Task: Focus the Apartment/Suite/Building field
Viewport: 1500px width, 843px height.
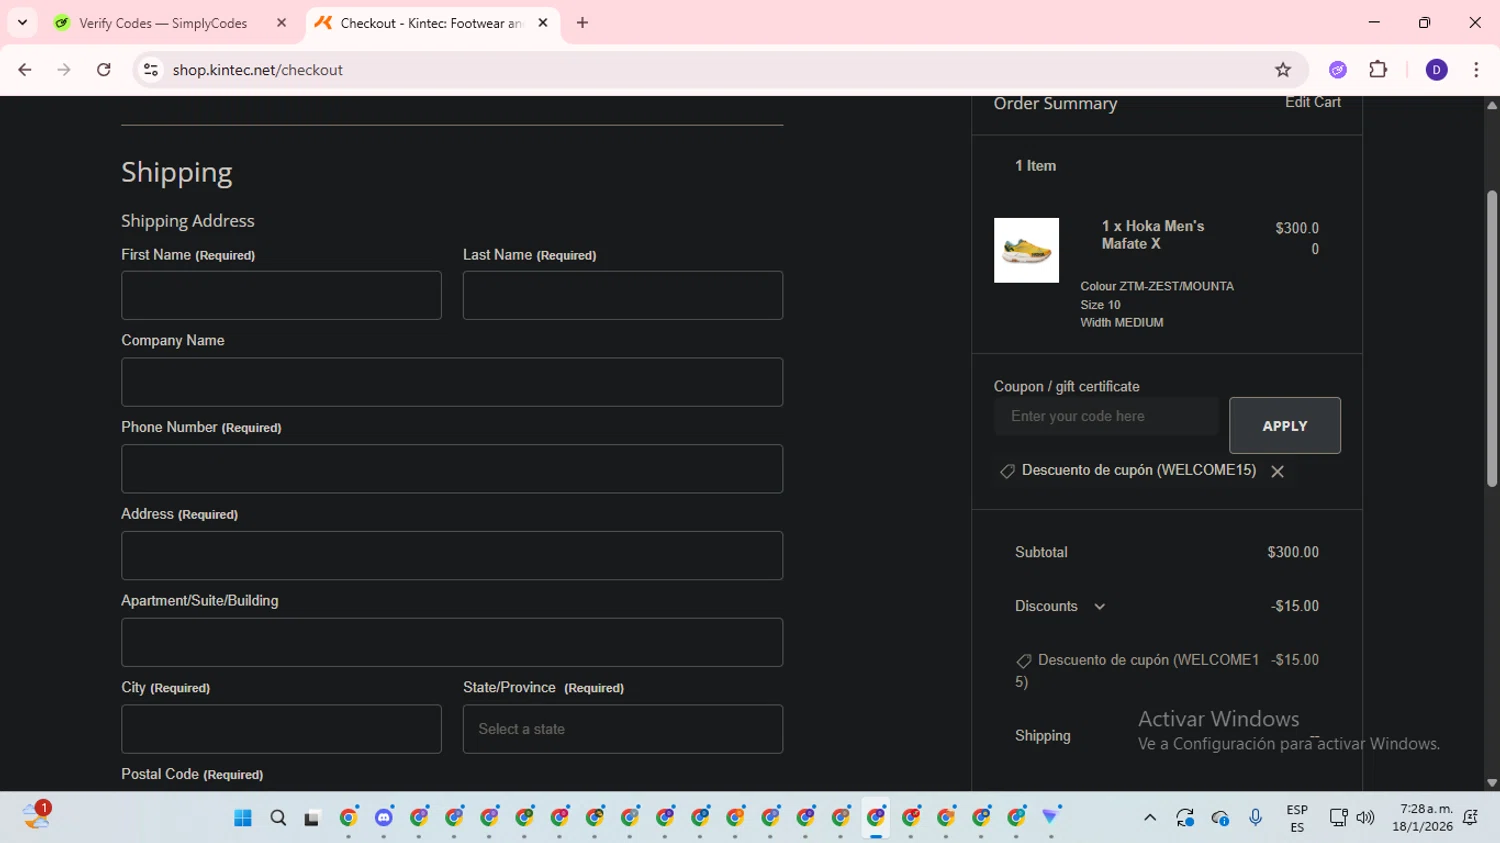Action: pos(452,642)
